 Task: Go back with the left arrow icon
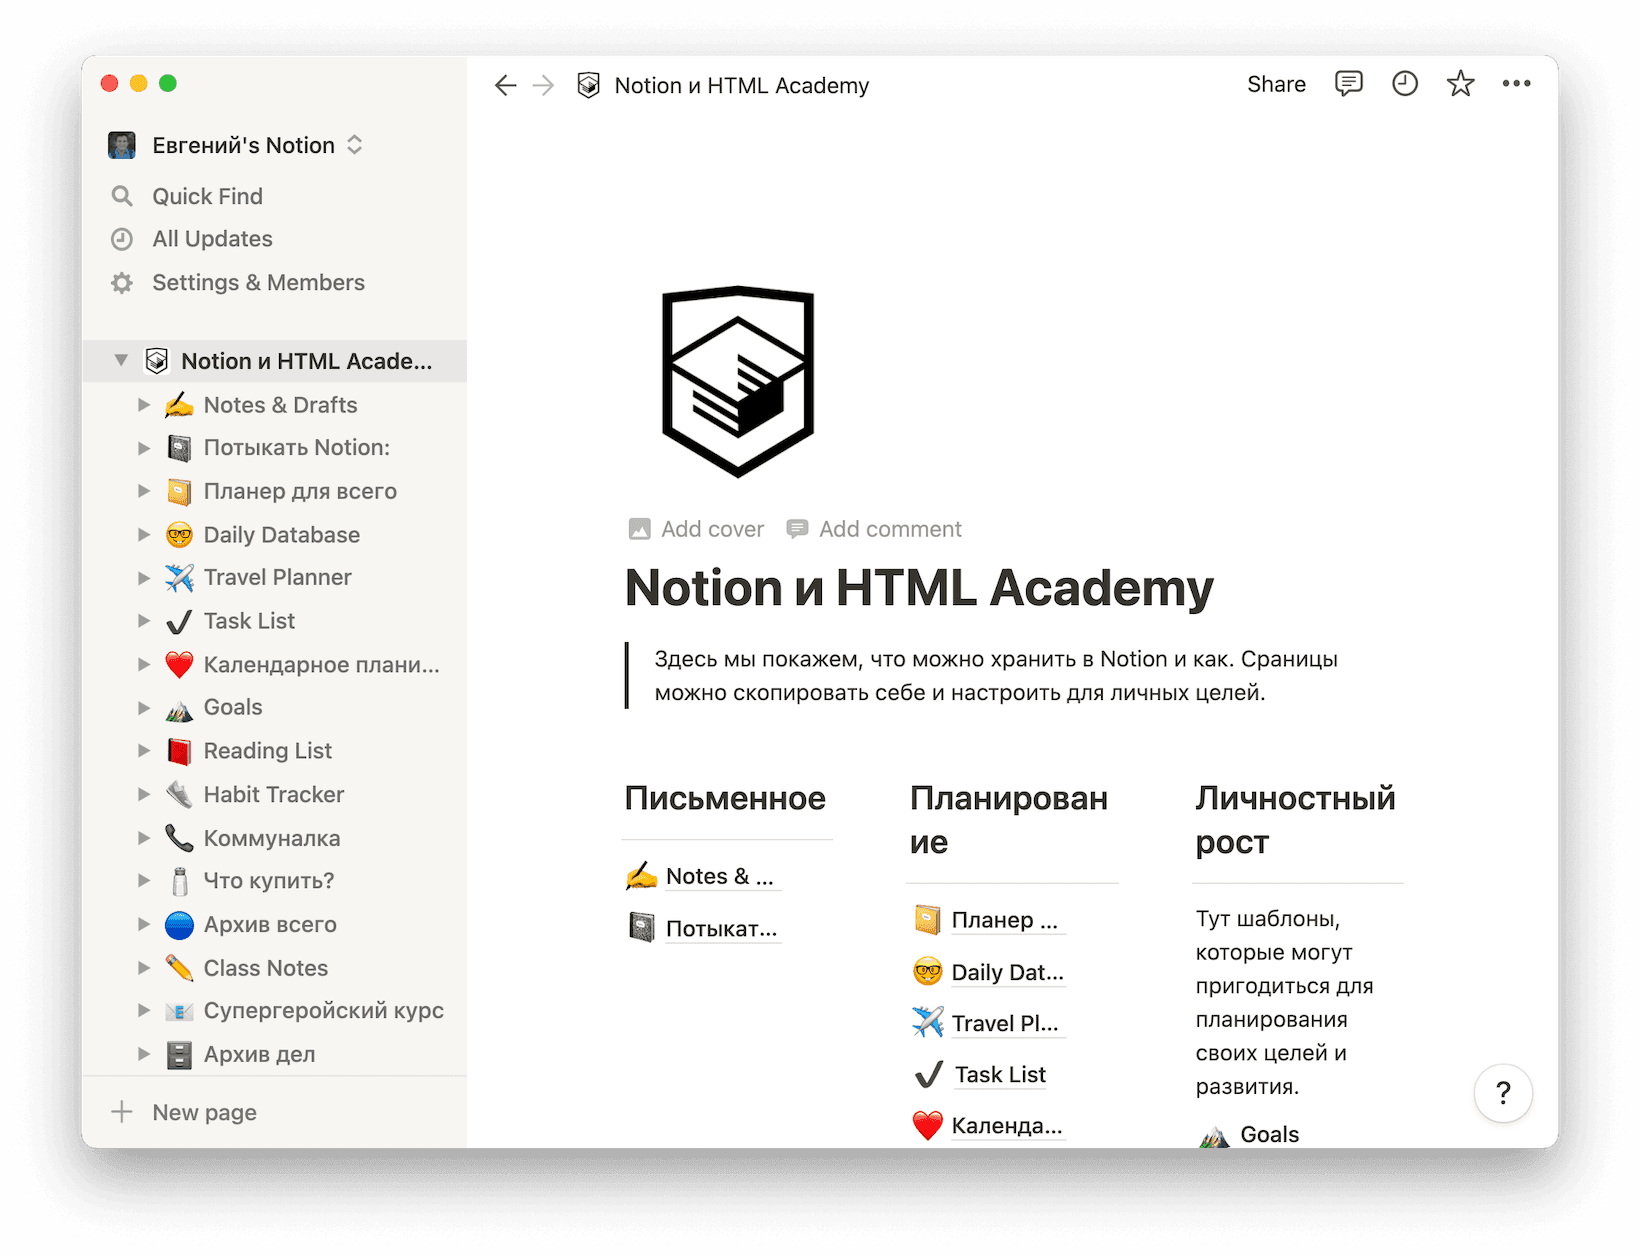click(506, 86)
